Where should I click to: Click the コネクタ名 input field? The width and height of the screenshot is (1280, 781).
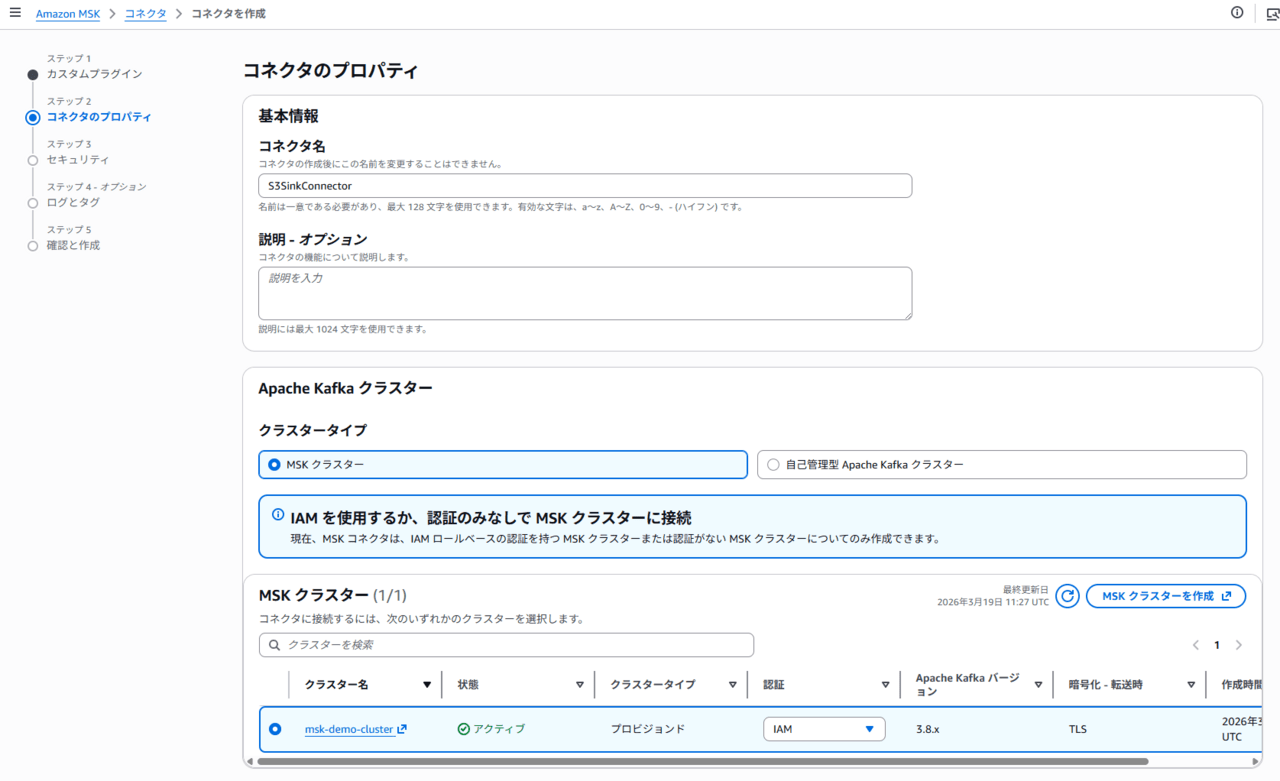584,186
